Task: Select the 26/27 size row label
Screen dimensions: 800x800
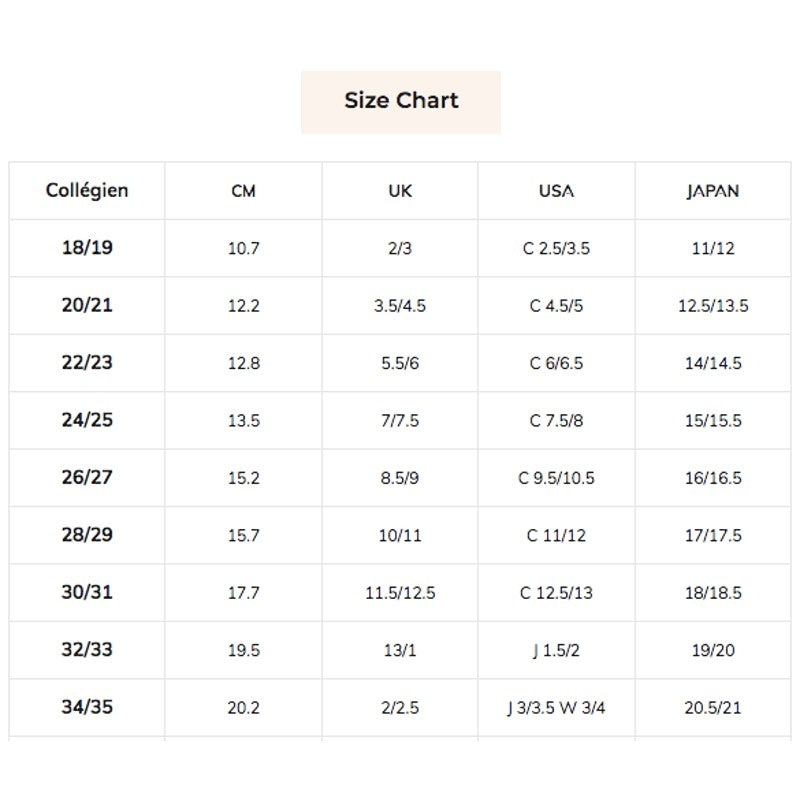Action: pos(87,478)
